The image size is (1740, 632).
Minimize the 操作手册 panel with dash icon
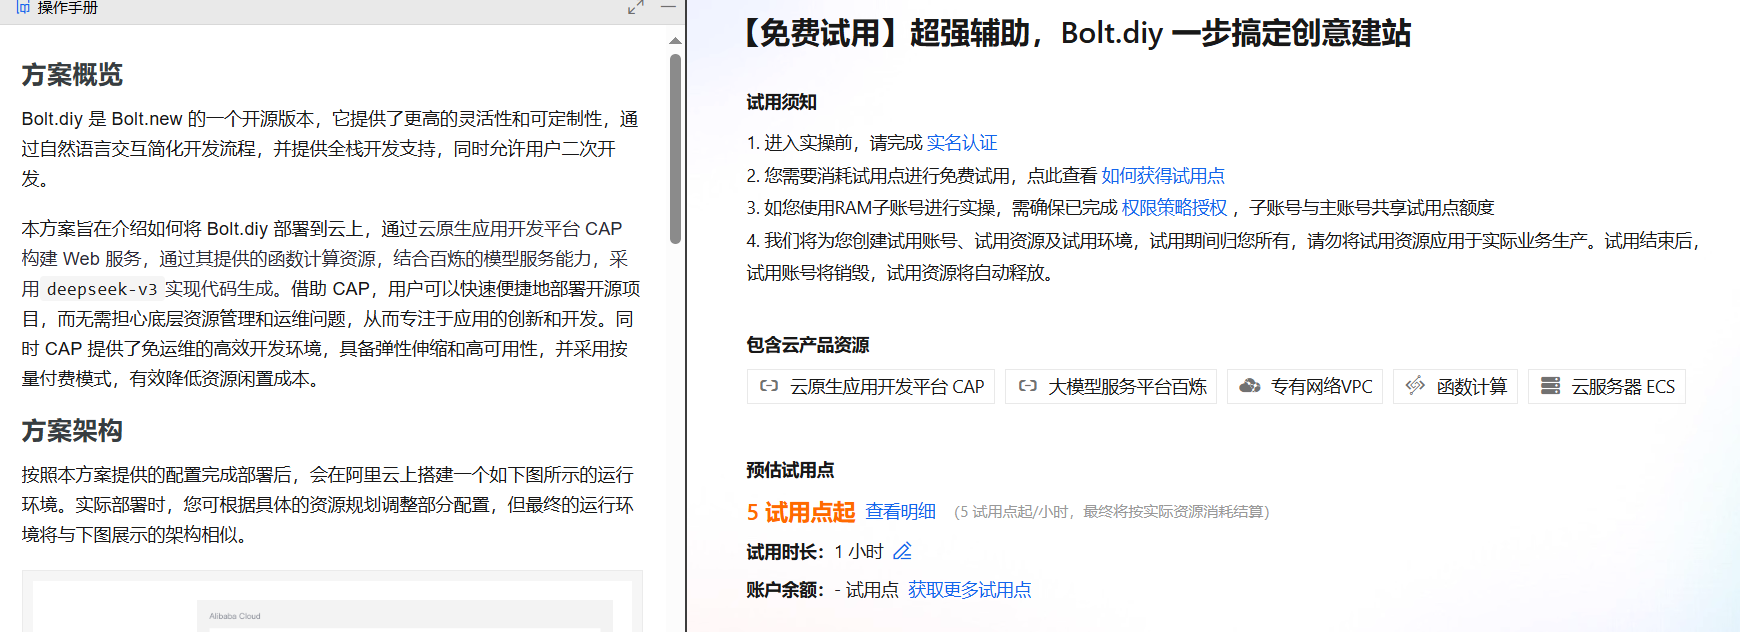[668, 7]
